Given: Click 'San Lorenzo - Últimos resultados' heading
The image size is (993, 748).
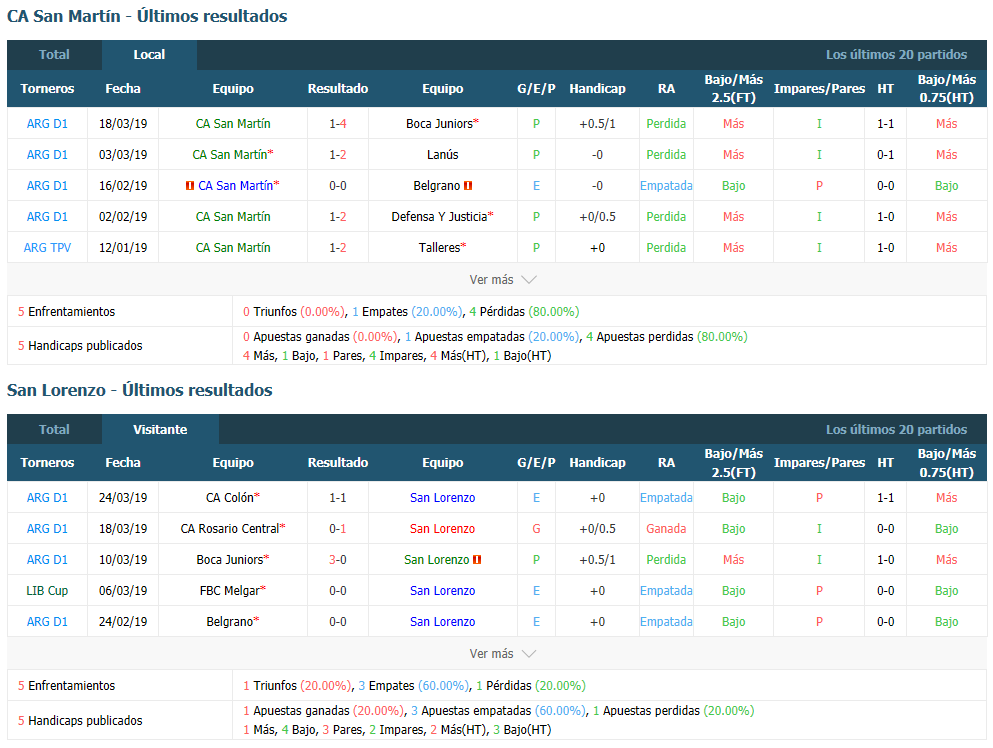Looking at the screenshot, I should pos(140,390).
